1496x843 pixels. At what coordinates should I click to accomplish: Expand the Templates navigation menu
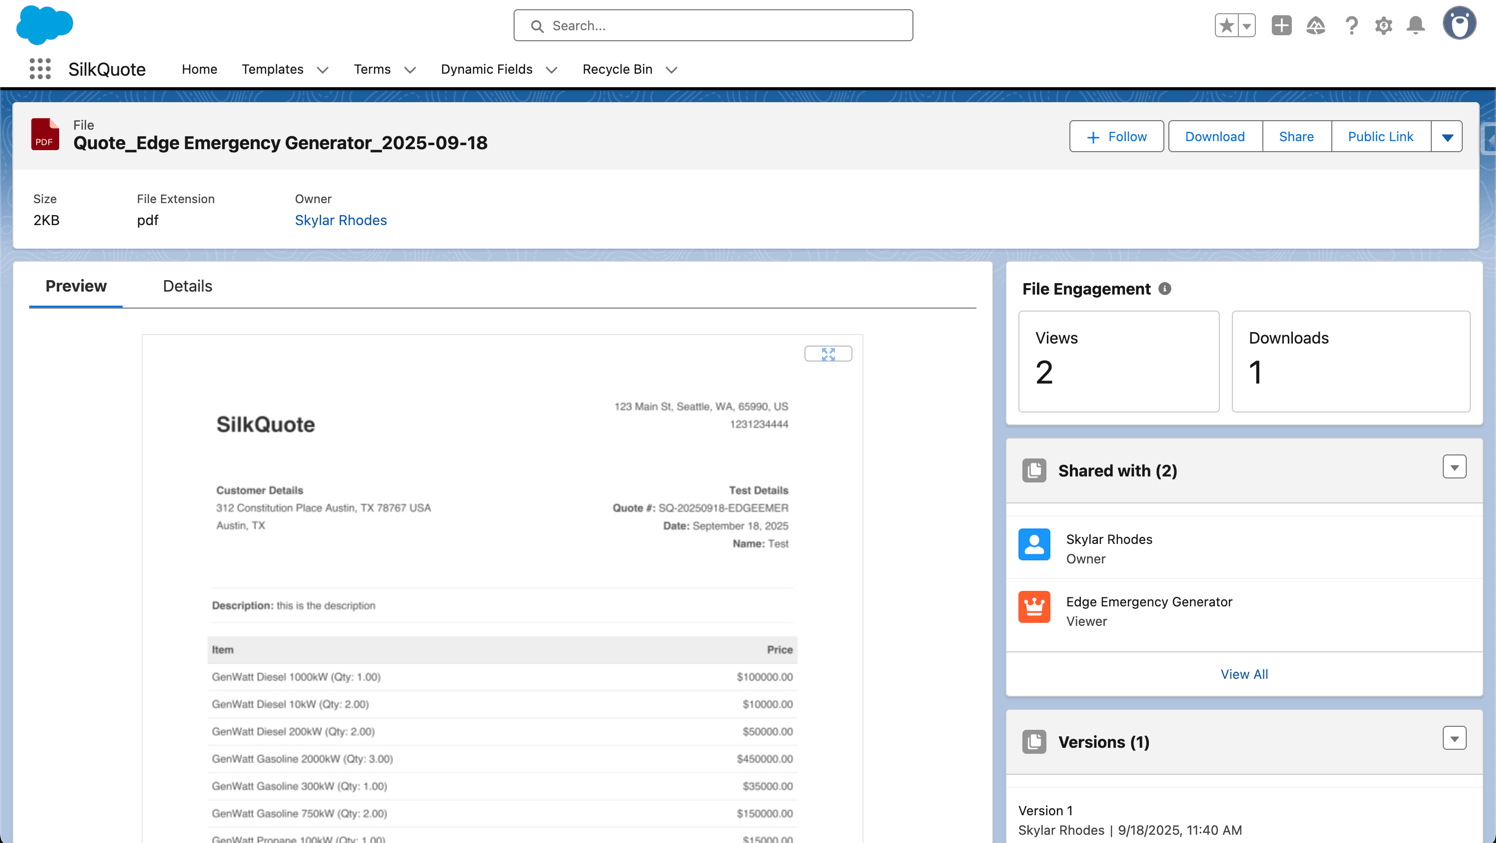click(322, 70)
